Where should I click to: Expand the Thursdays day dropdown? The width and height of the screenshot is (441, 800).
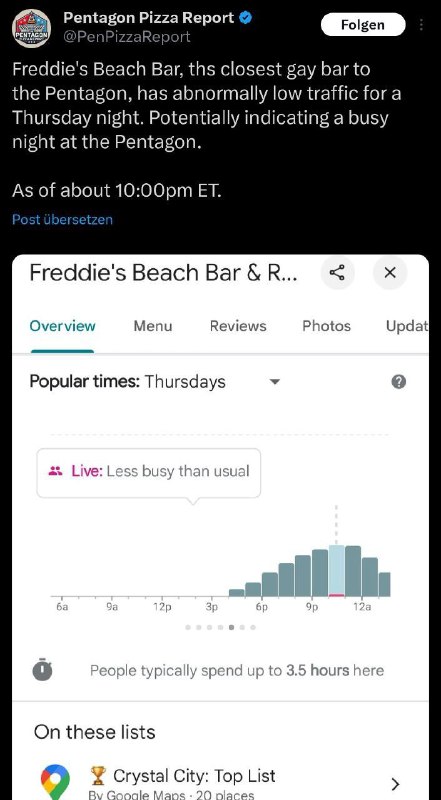[275, 382]
